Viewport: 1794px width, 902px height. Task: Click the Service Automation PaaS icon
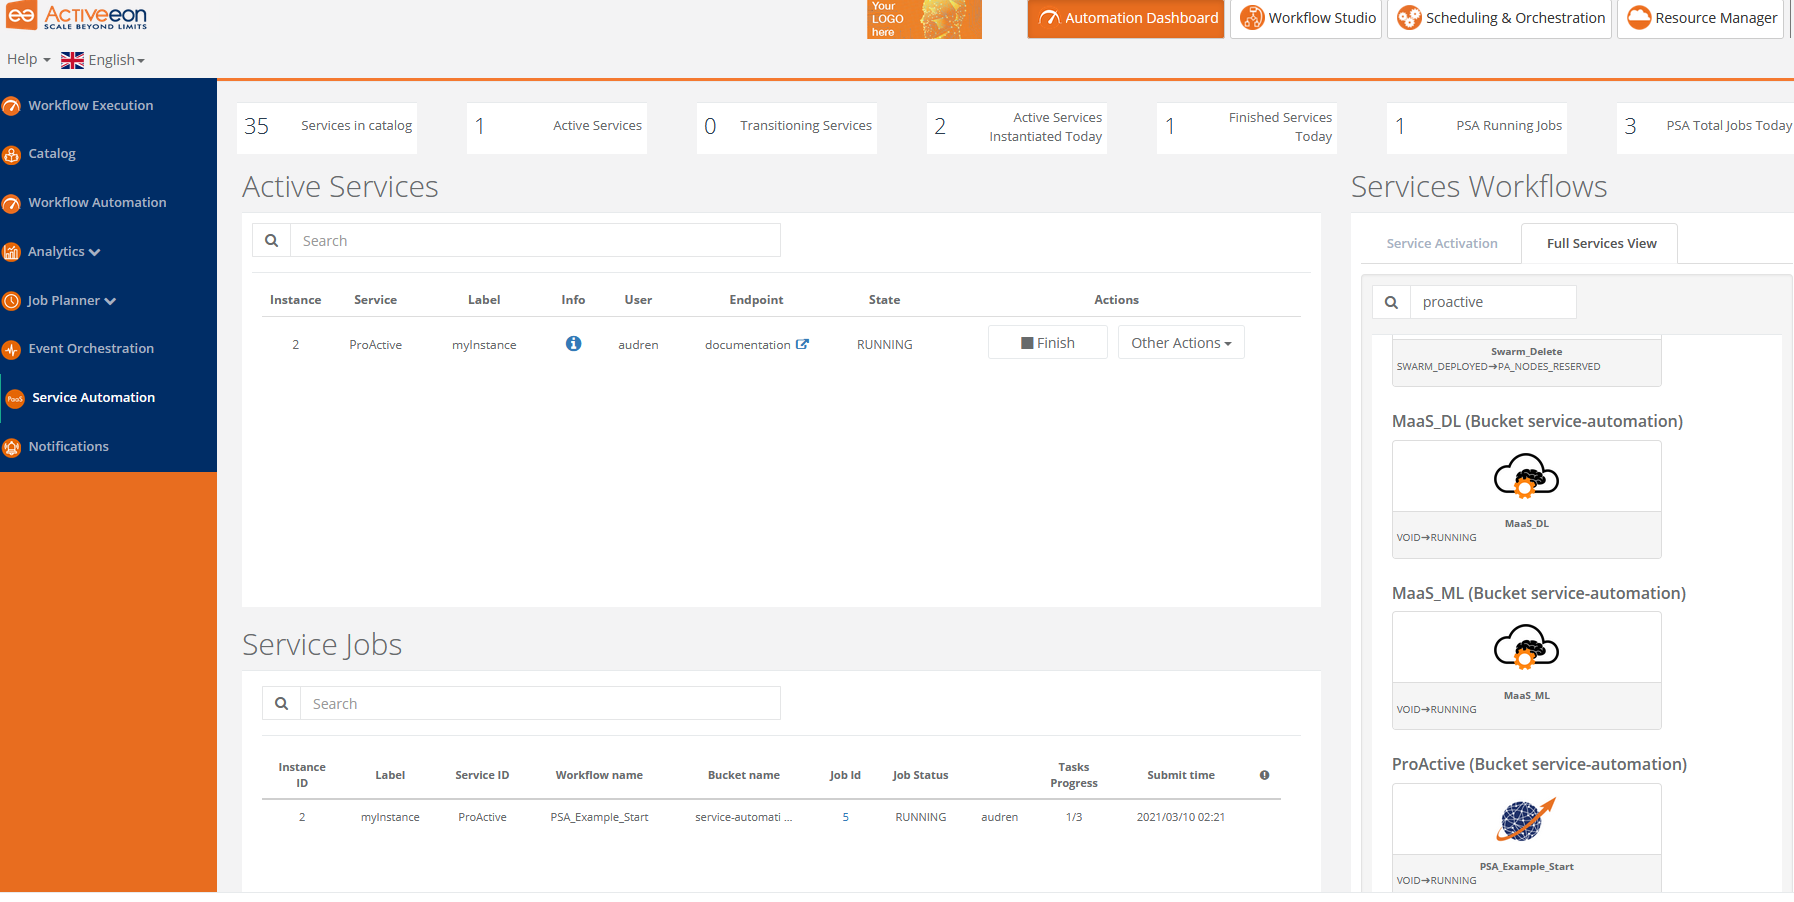coord(15,398)
